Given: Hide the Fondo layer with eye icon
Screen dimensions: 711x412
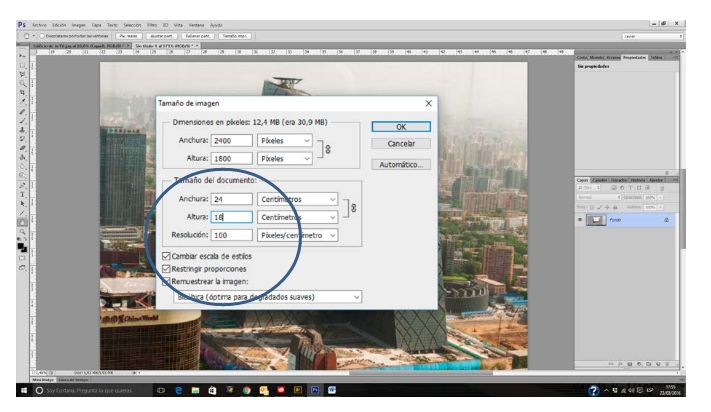Looking at the screenshot, I should [580, 219].
